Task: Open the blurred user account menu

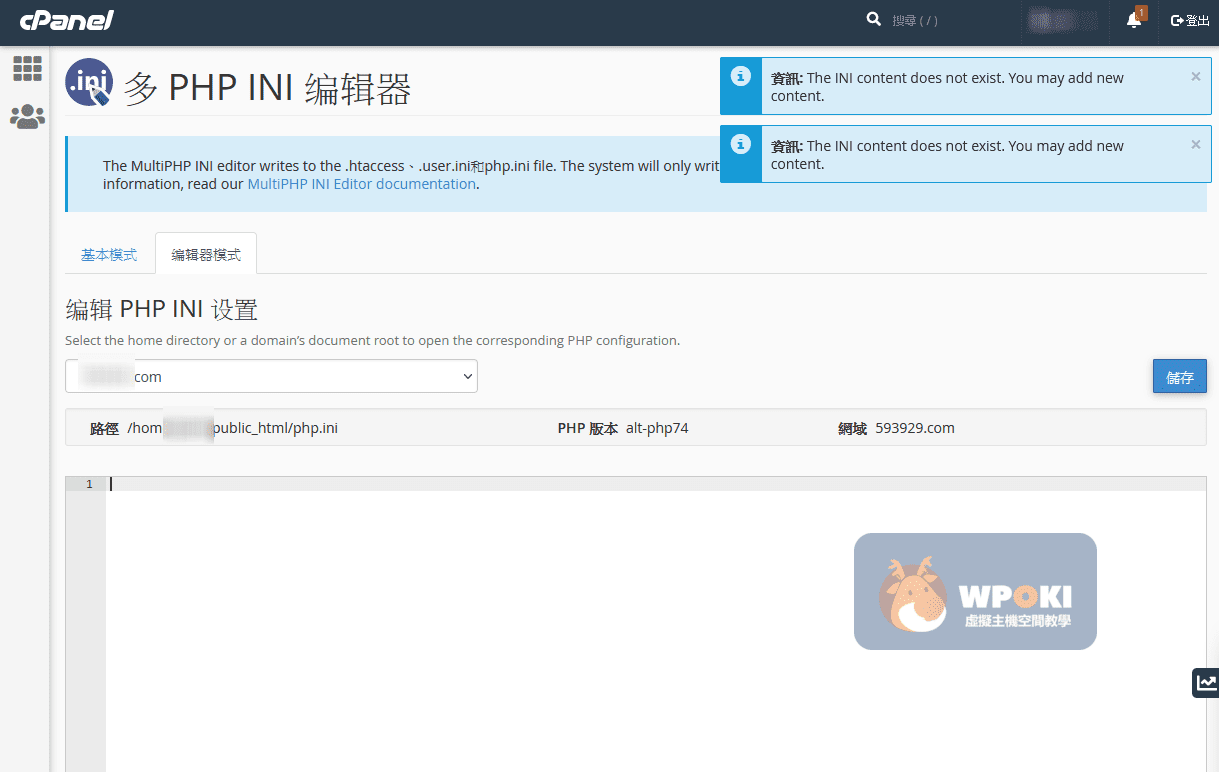Action: tap(1063, 20)
